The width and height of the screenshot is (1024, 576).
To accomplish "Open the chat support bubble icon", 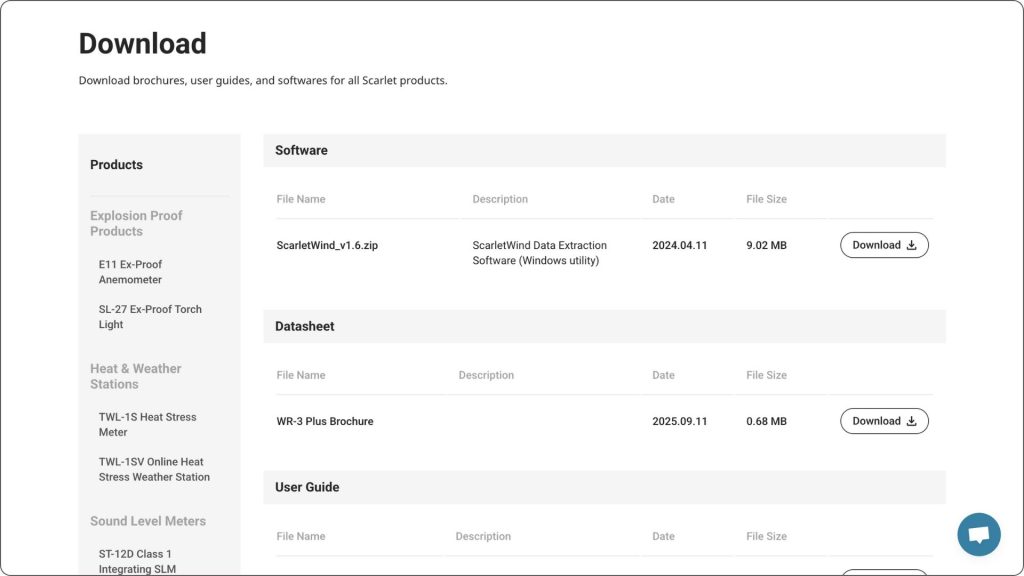I will [978, 534].
